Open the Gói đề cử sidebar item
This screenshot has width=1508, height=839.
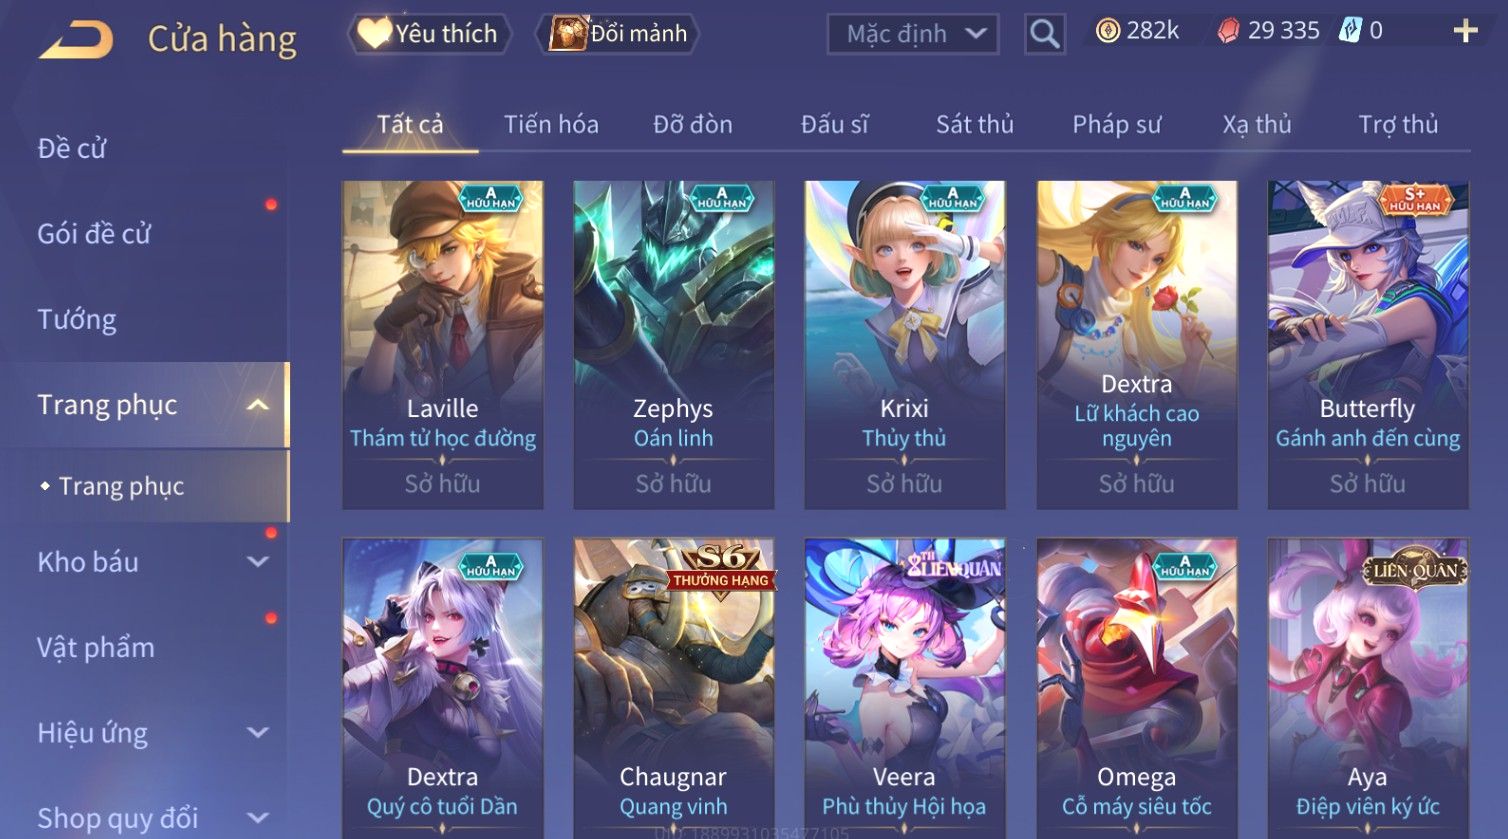[x=94, y=234]
